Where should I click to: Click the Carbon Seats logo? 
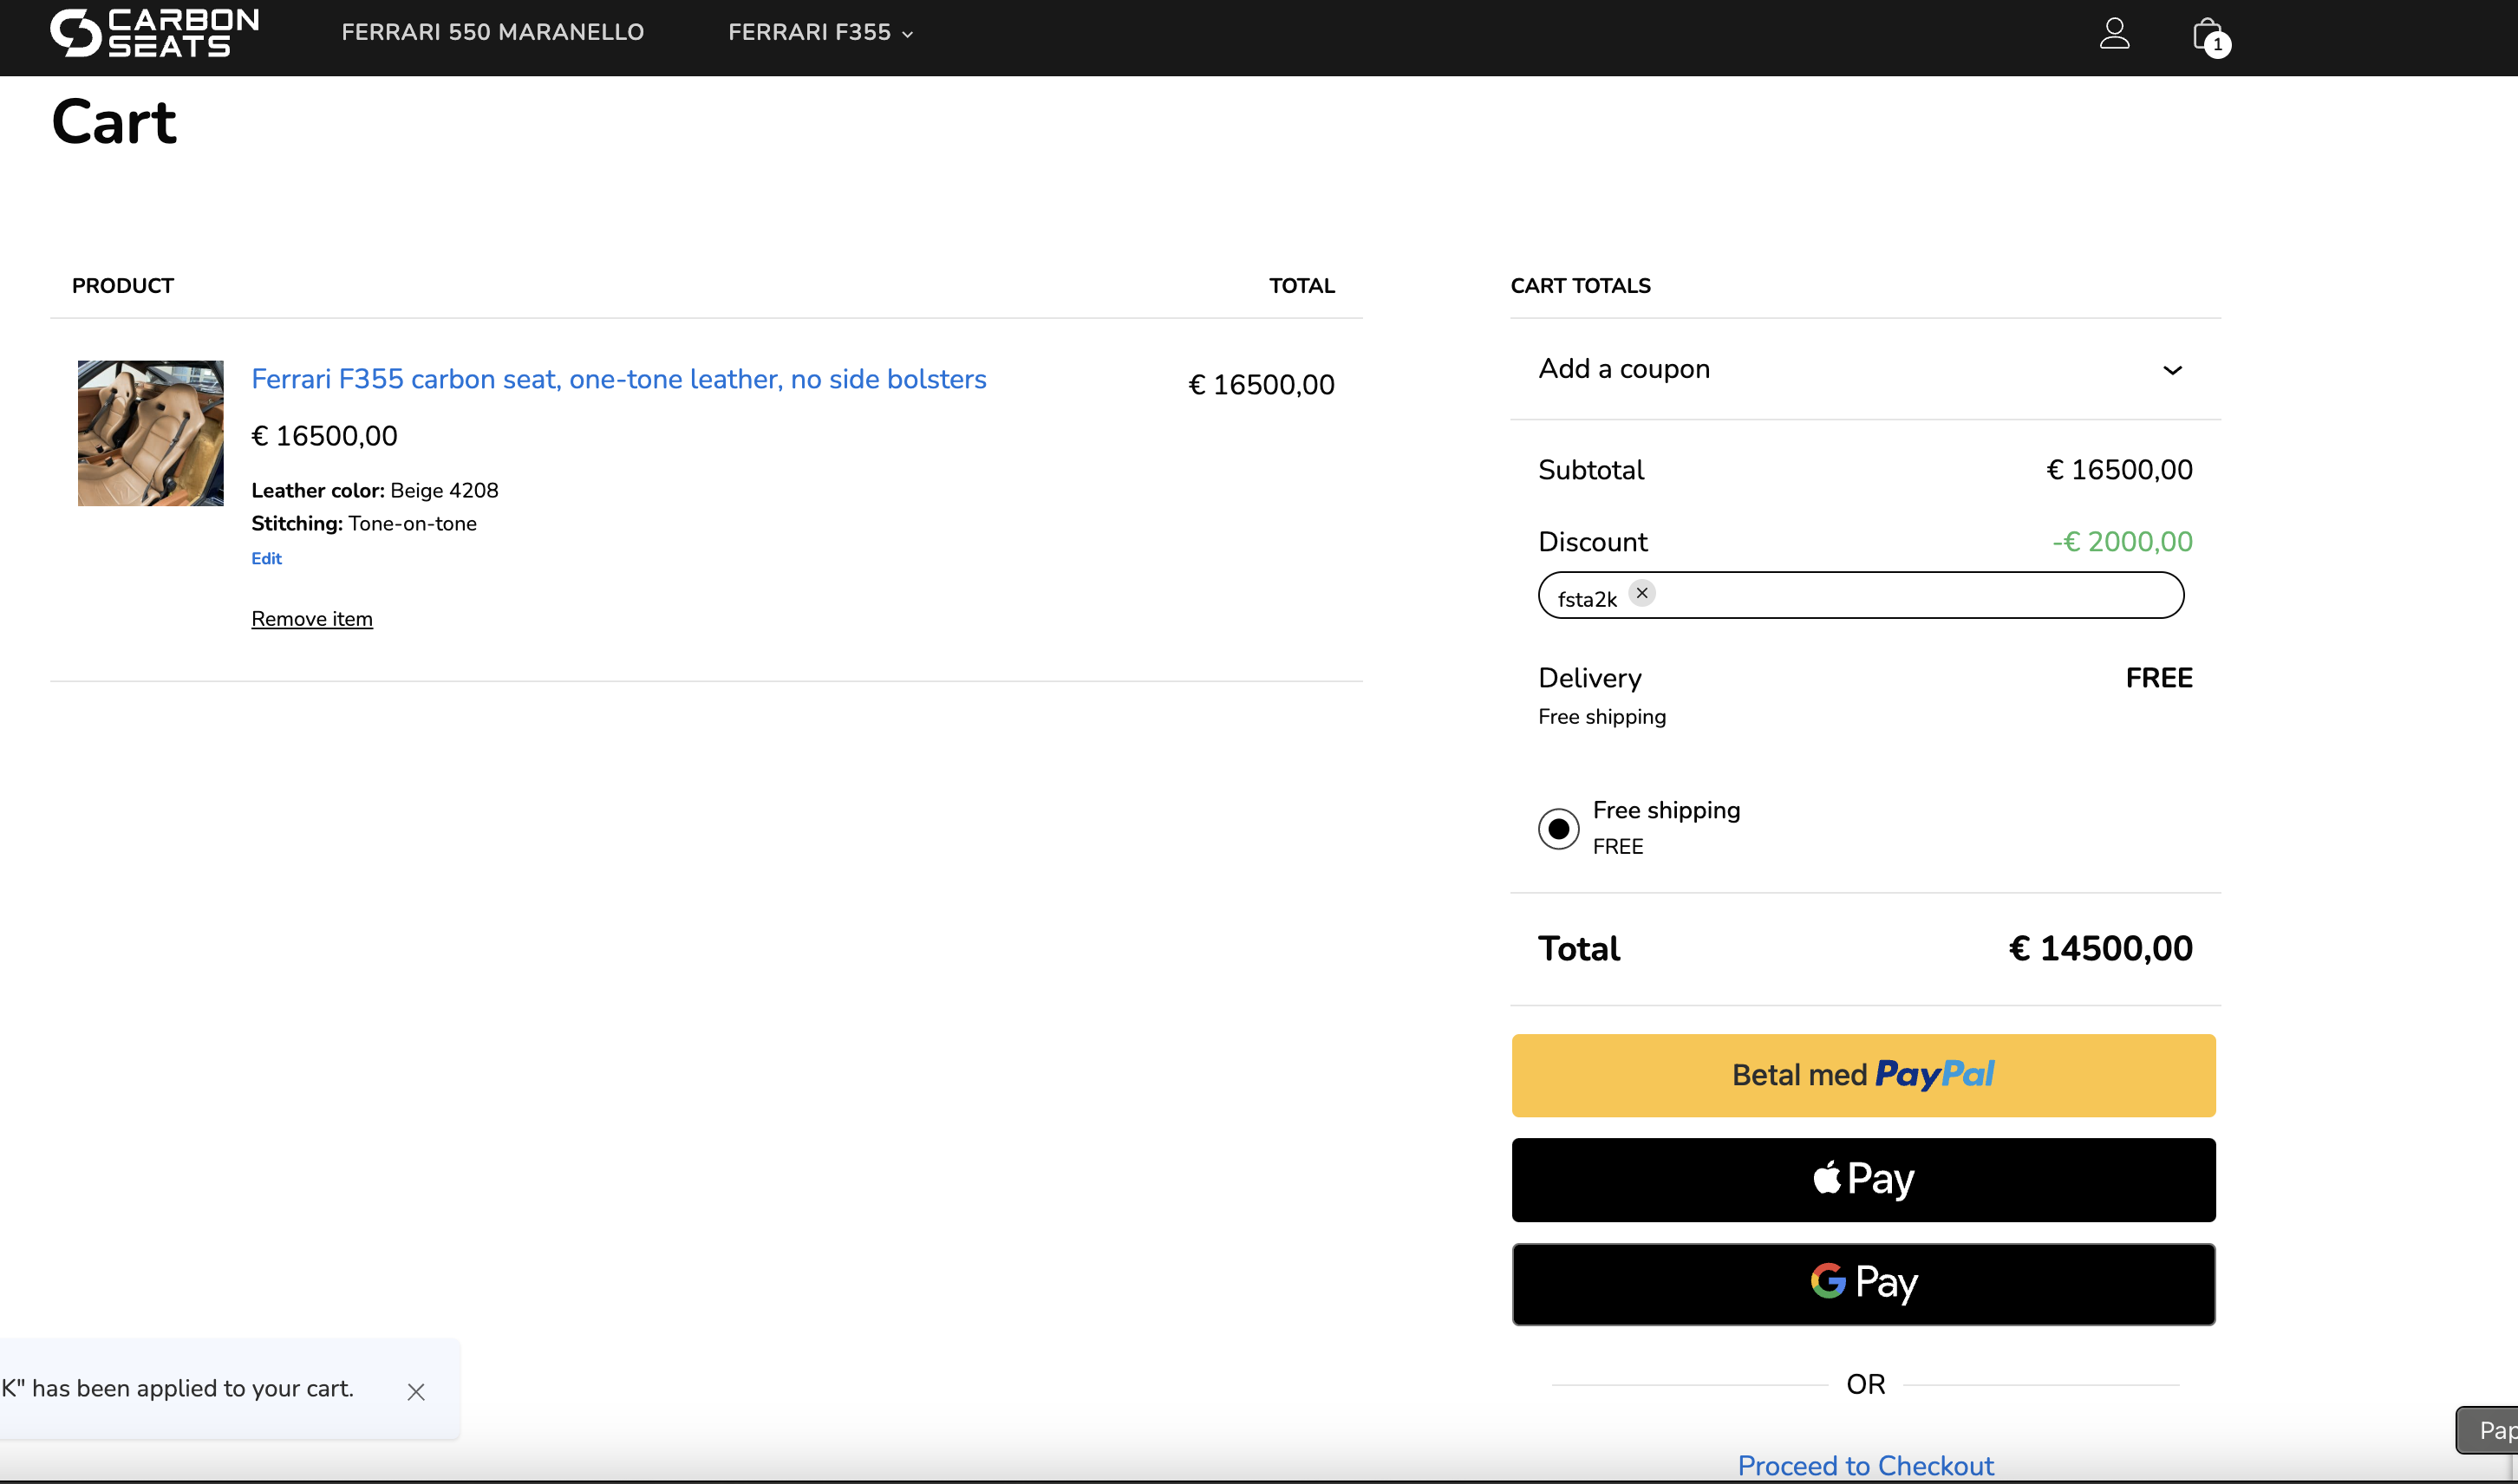point(155,33)
